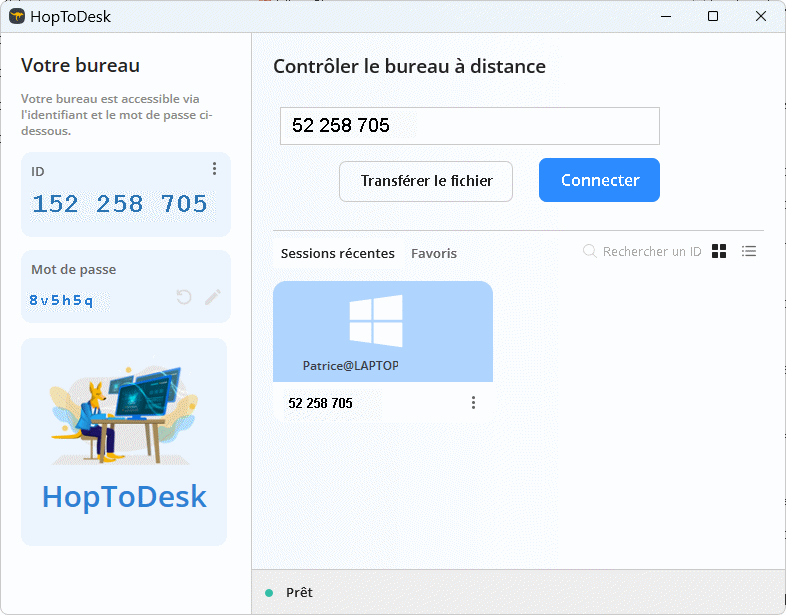The height and width of the screenshot is (615, 786).
Task: Open options menu for session 52 258 705
Action: point(473,403)
